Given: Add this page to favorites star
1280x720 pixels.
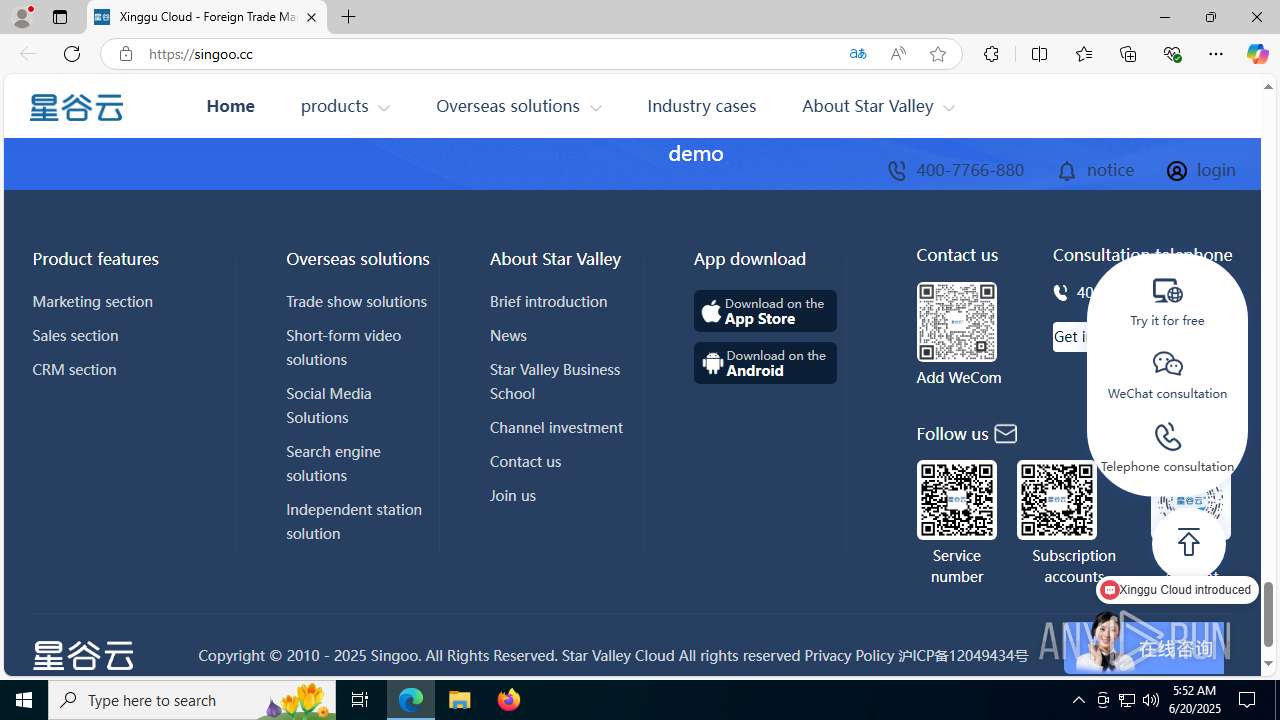Looking at the screenshot, I should click(937, 54).
